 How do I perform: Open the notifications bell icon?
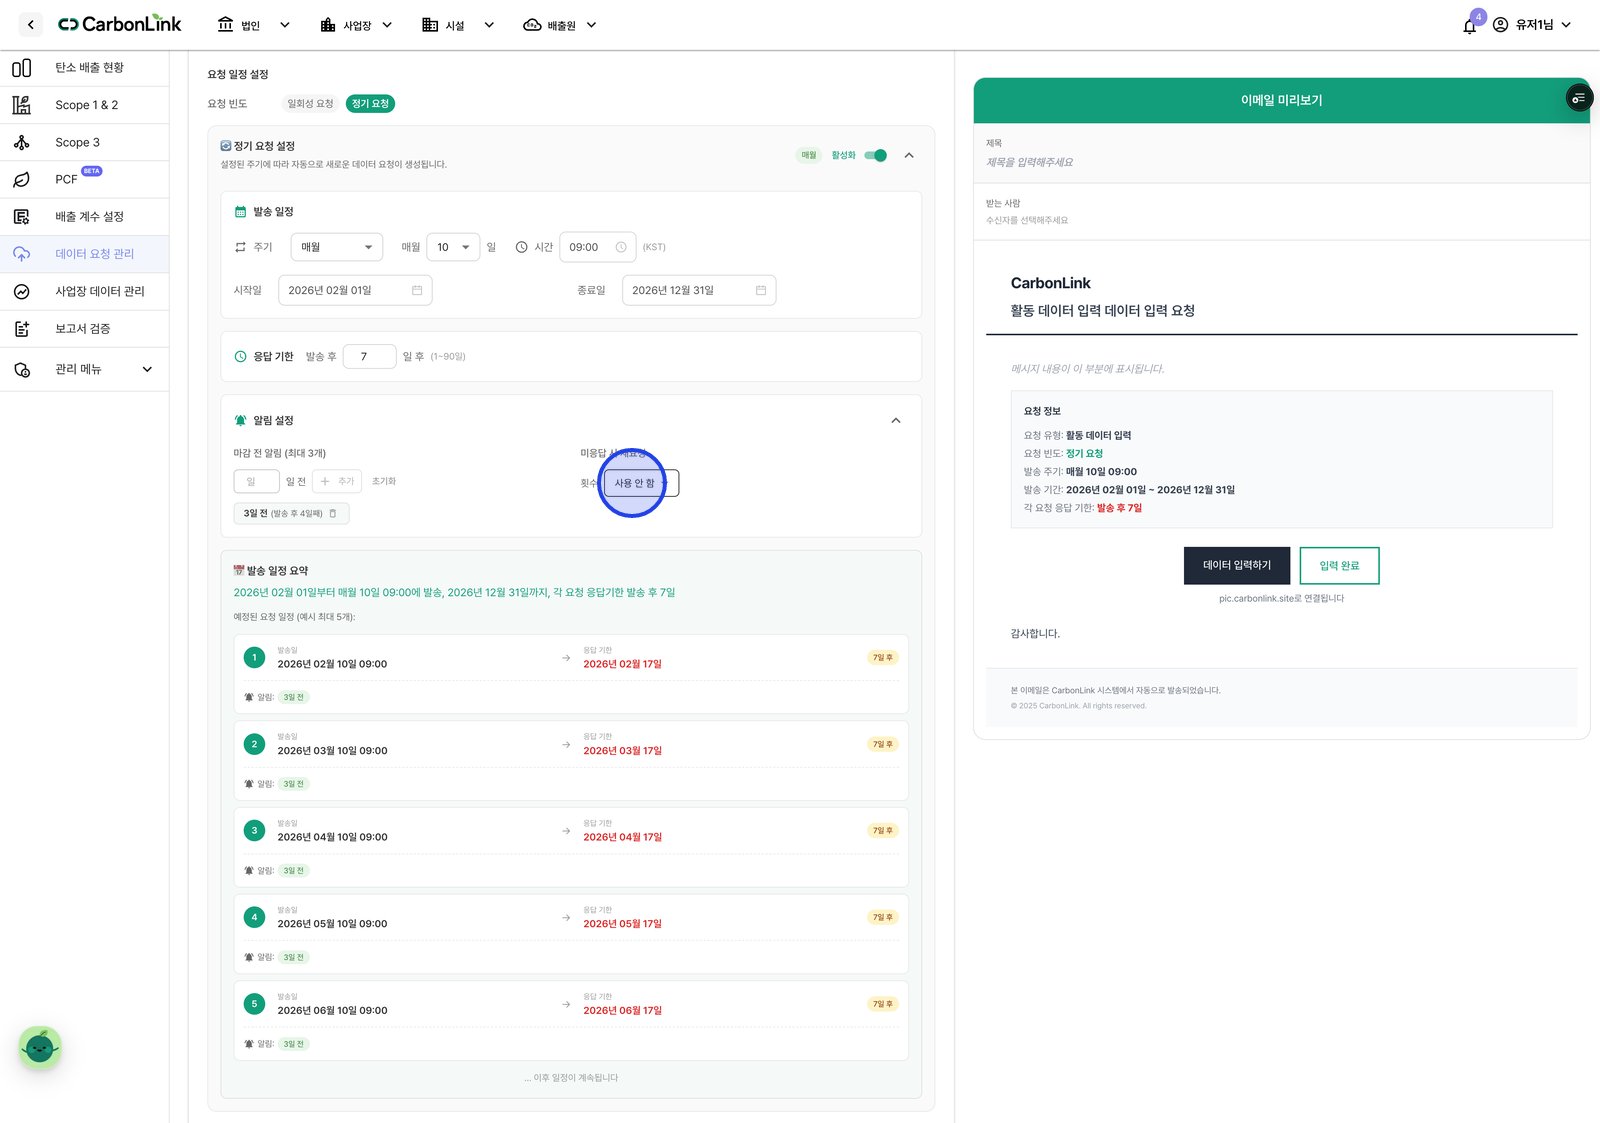[1469, 26]
